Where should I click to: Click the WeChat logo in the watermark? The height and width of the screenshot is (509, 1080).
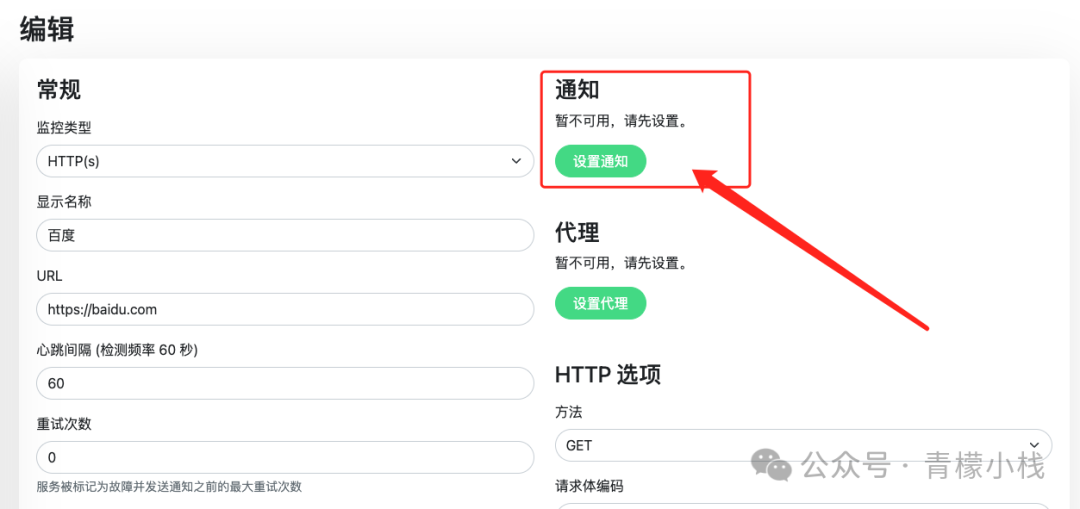click(x=770, y=466)
